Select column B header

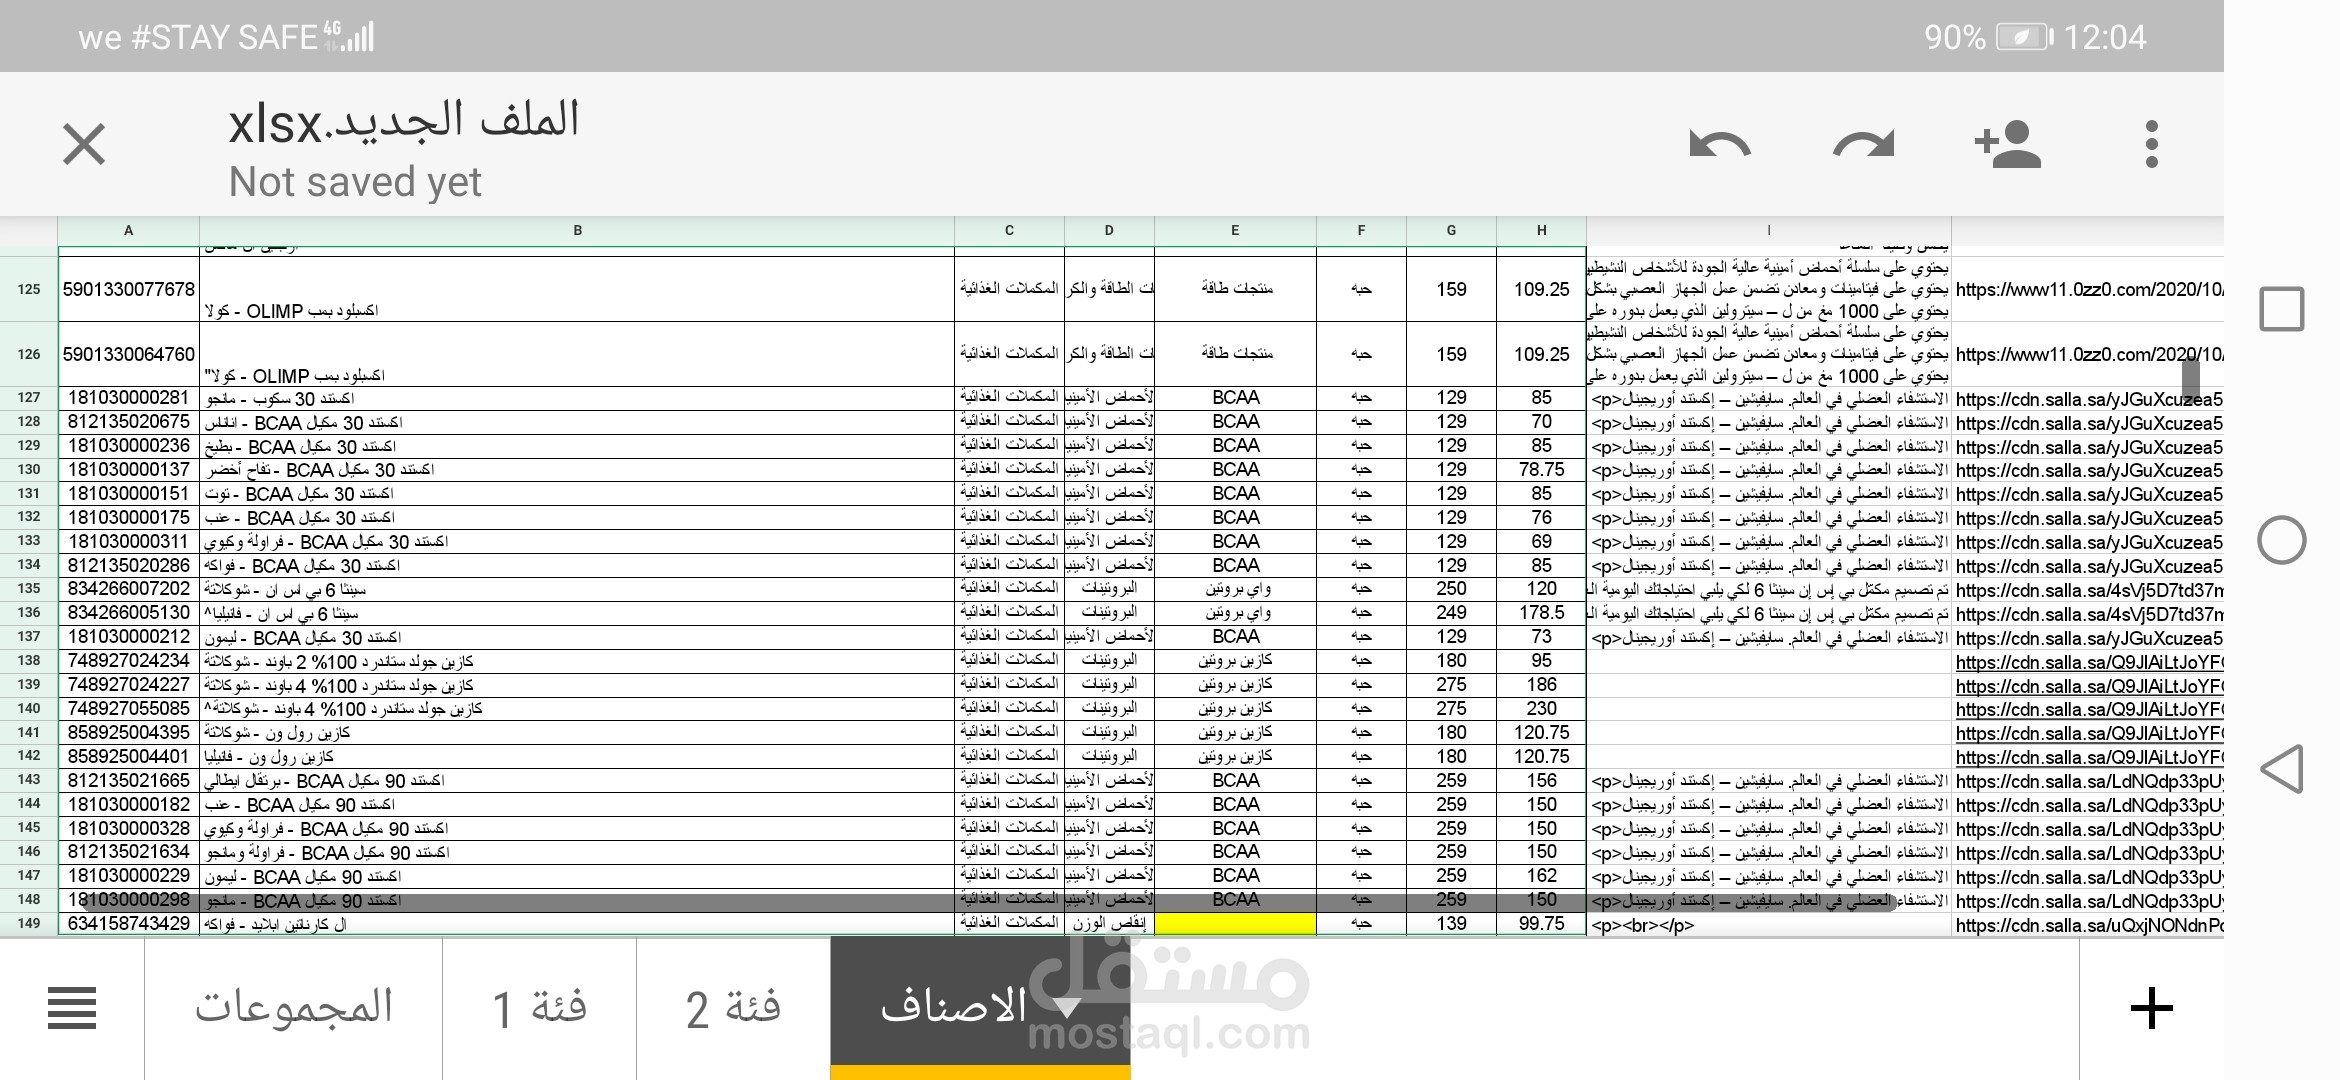(x=577, y=230)
